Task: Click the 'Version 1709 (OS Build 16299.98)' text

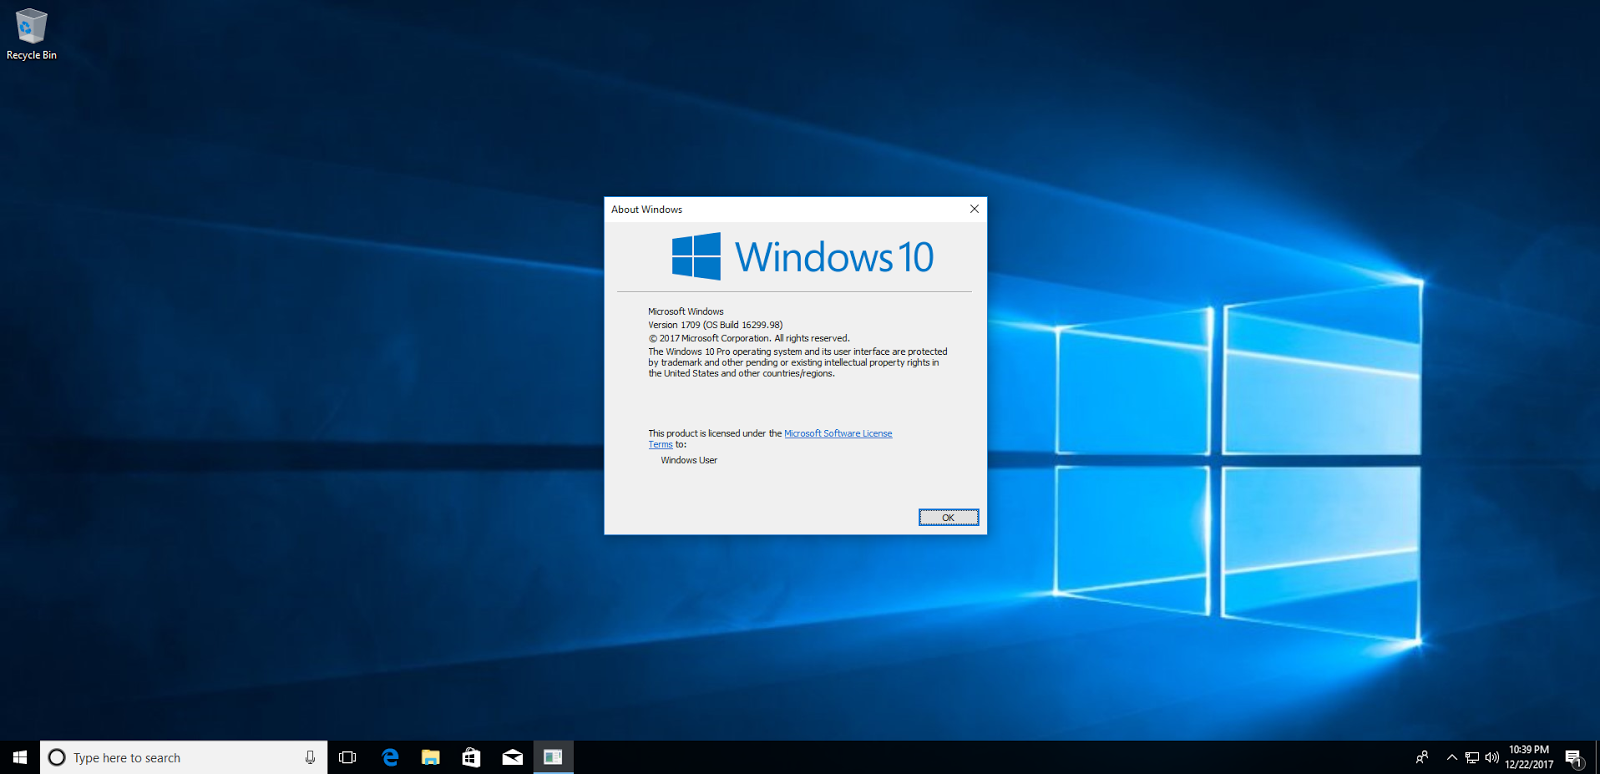Action: click(715, 325)
